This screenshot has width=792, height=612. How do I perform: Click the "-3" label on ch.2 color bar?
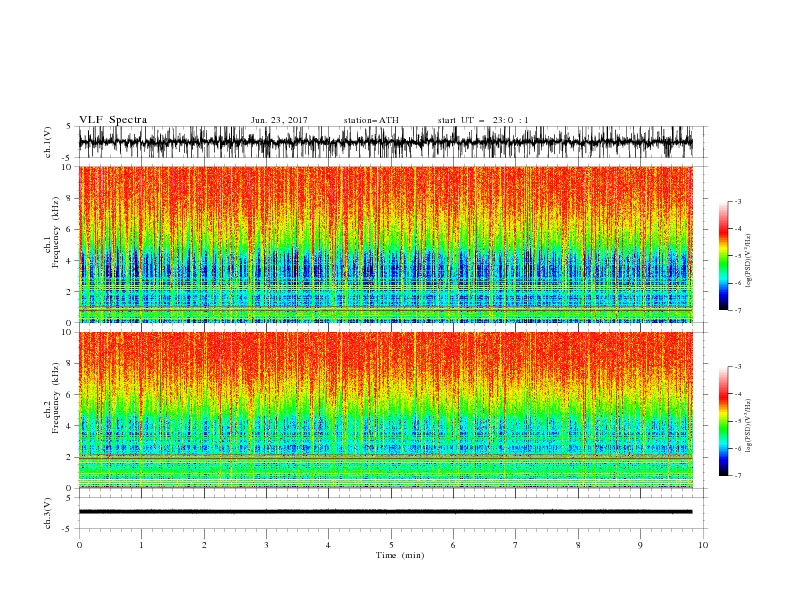point(738,367)
